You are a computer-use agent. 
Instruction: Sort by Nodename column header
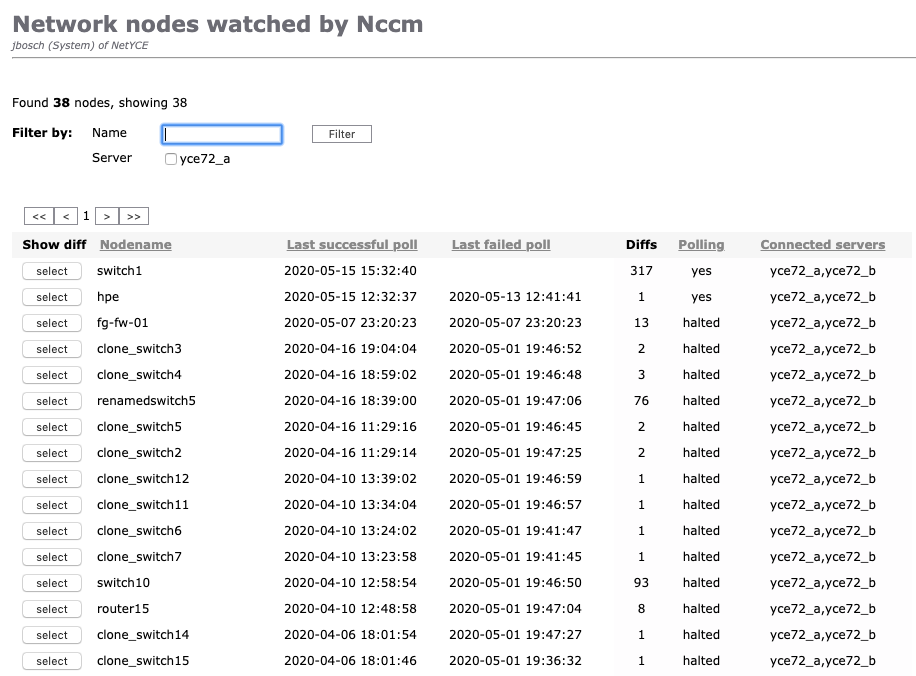tap(135, 245)
